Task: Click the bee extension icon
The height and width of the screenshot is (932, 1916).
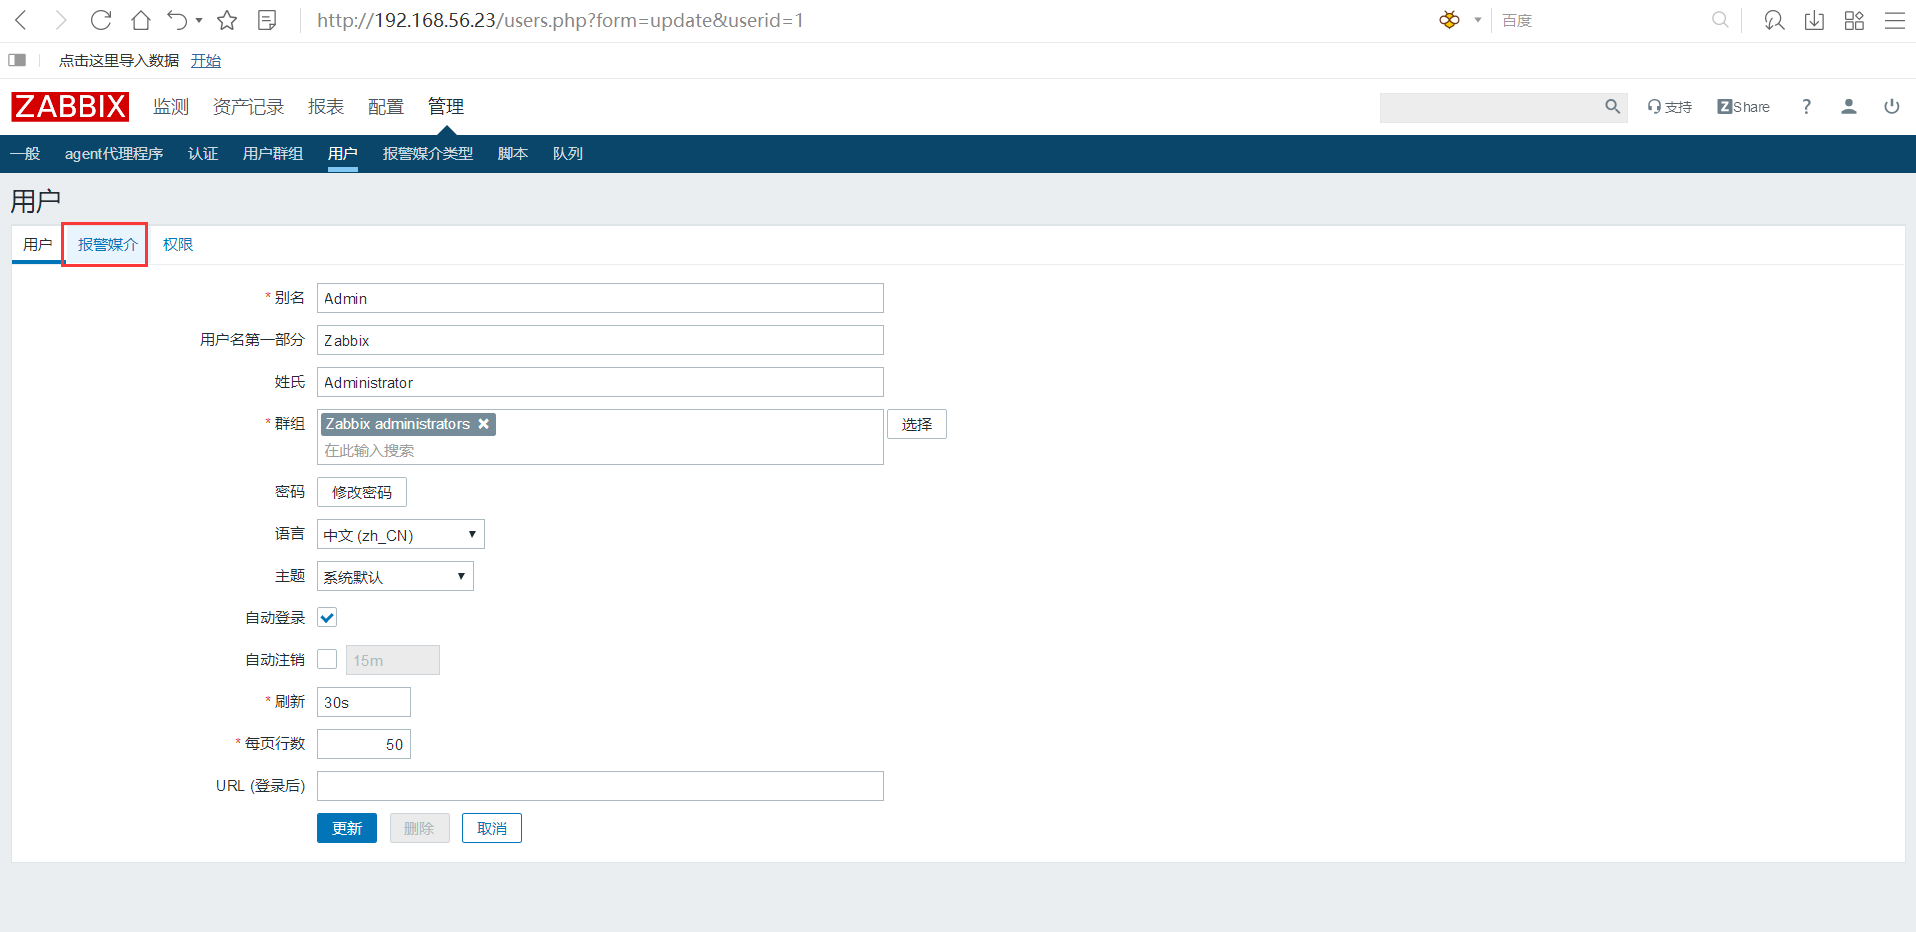Action: (x=1449, y=20)
